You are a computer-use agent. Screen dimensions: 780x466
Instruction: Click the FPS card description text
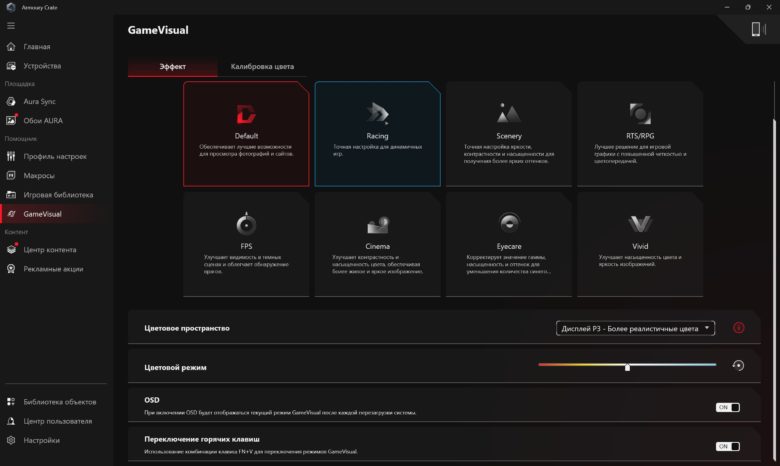(246, 264)
